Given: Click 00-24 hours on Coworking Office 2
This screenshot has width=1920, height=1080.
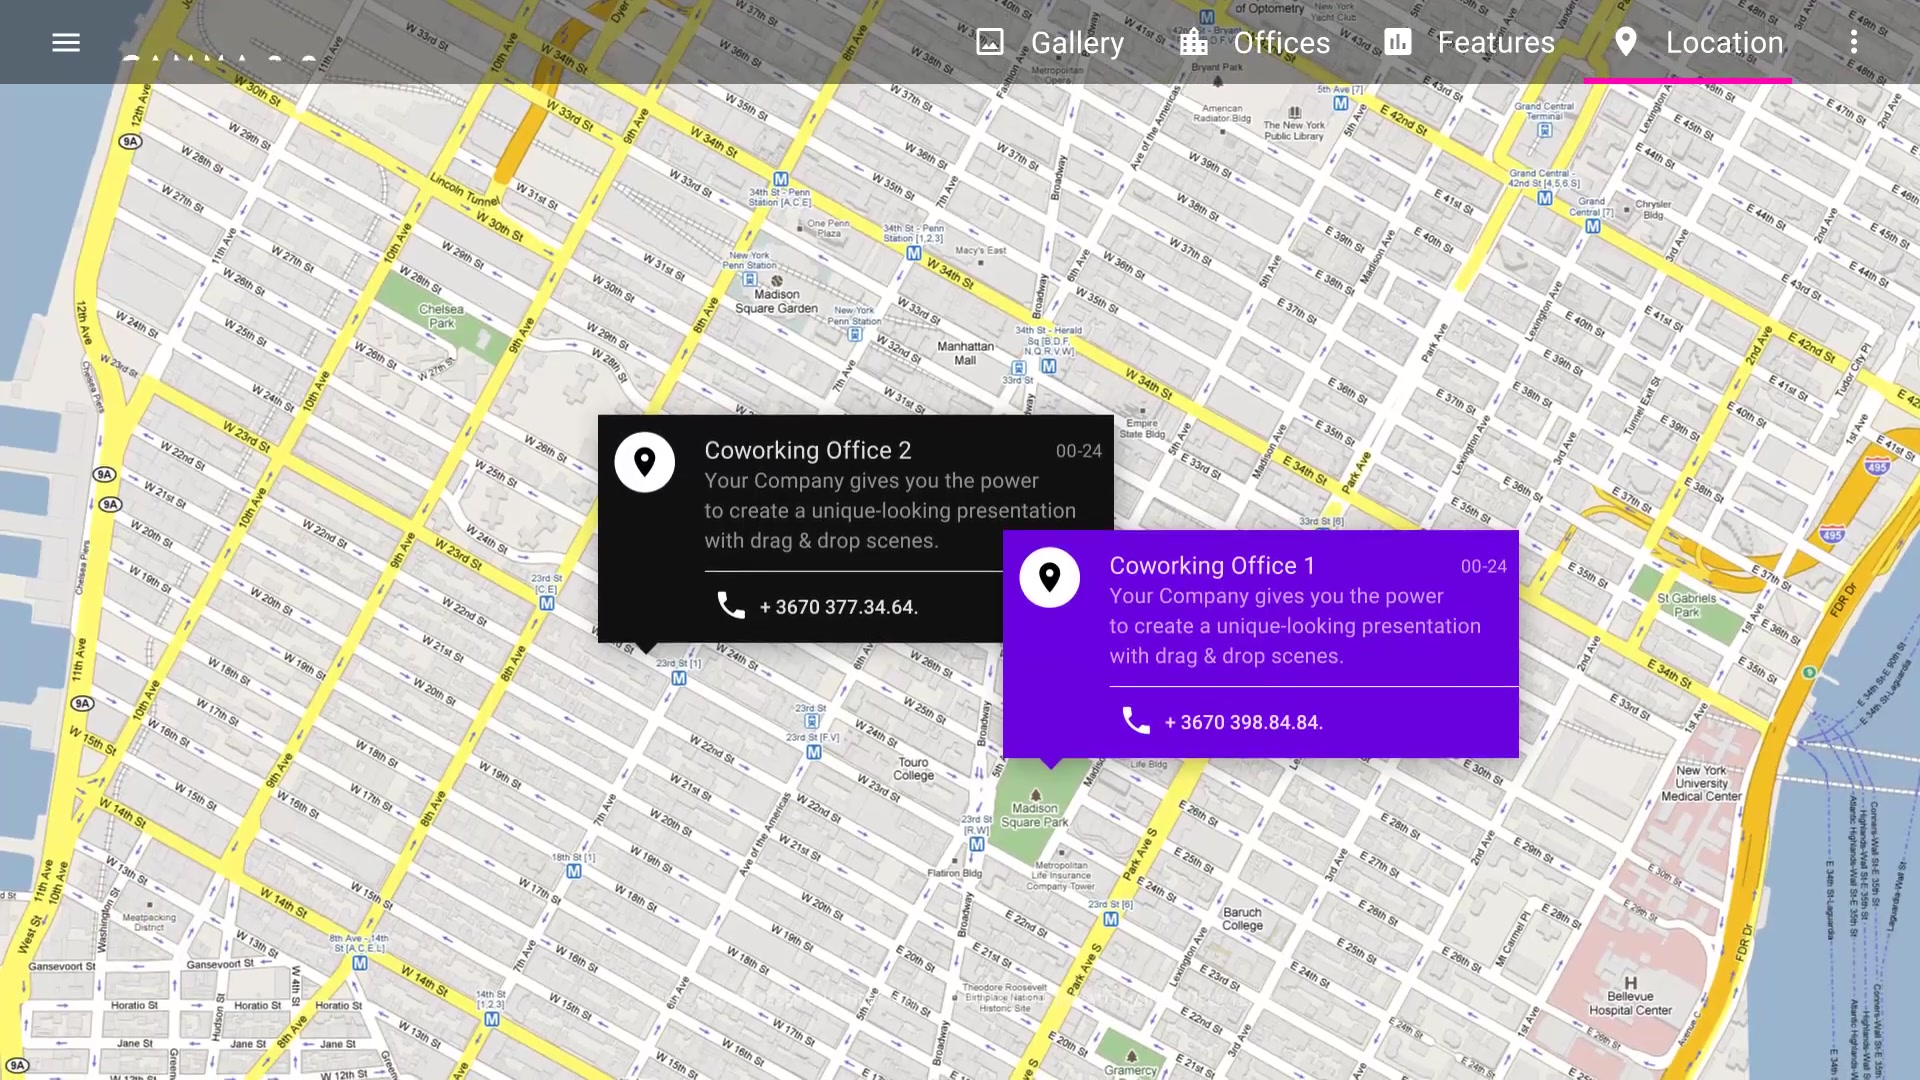Looking at the screenshot, I should (1079, 451).
